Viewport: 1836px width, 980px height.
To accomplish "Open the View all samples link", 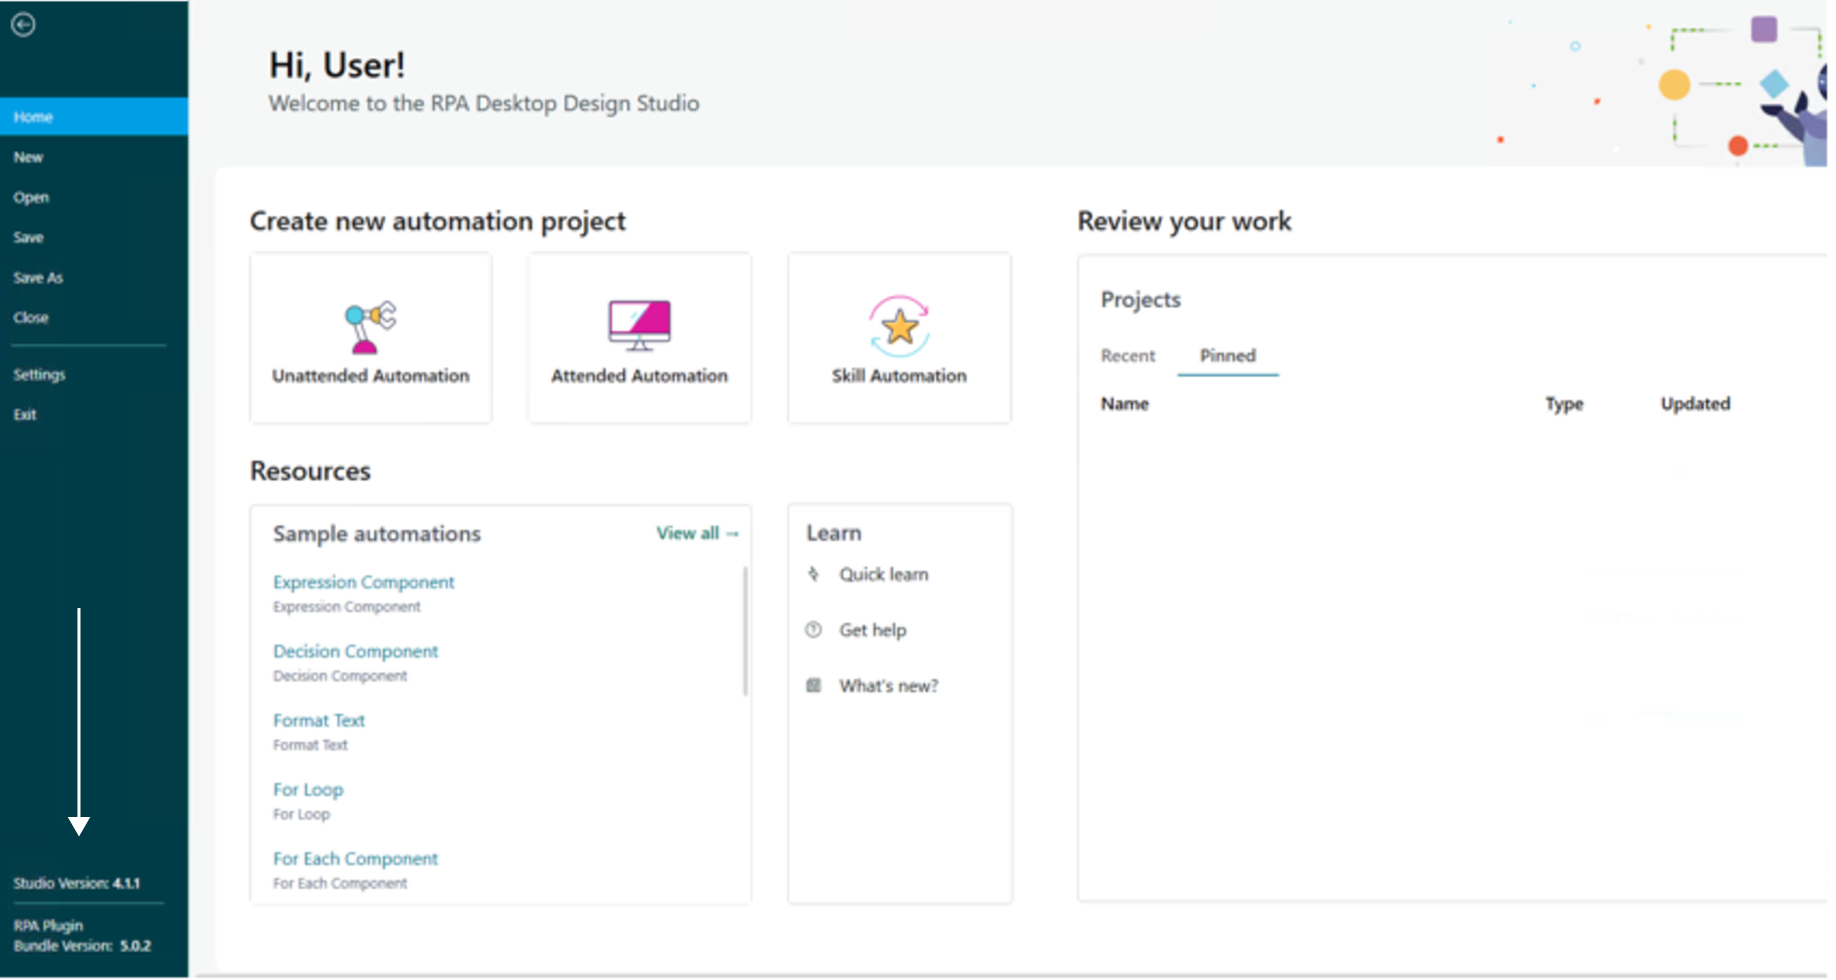I will click(697, 534).
